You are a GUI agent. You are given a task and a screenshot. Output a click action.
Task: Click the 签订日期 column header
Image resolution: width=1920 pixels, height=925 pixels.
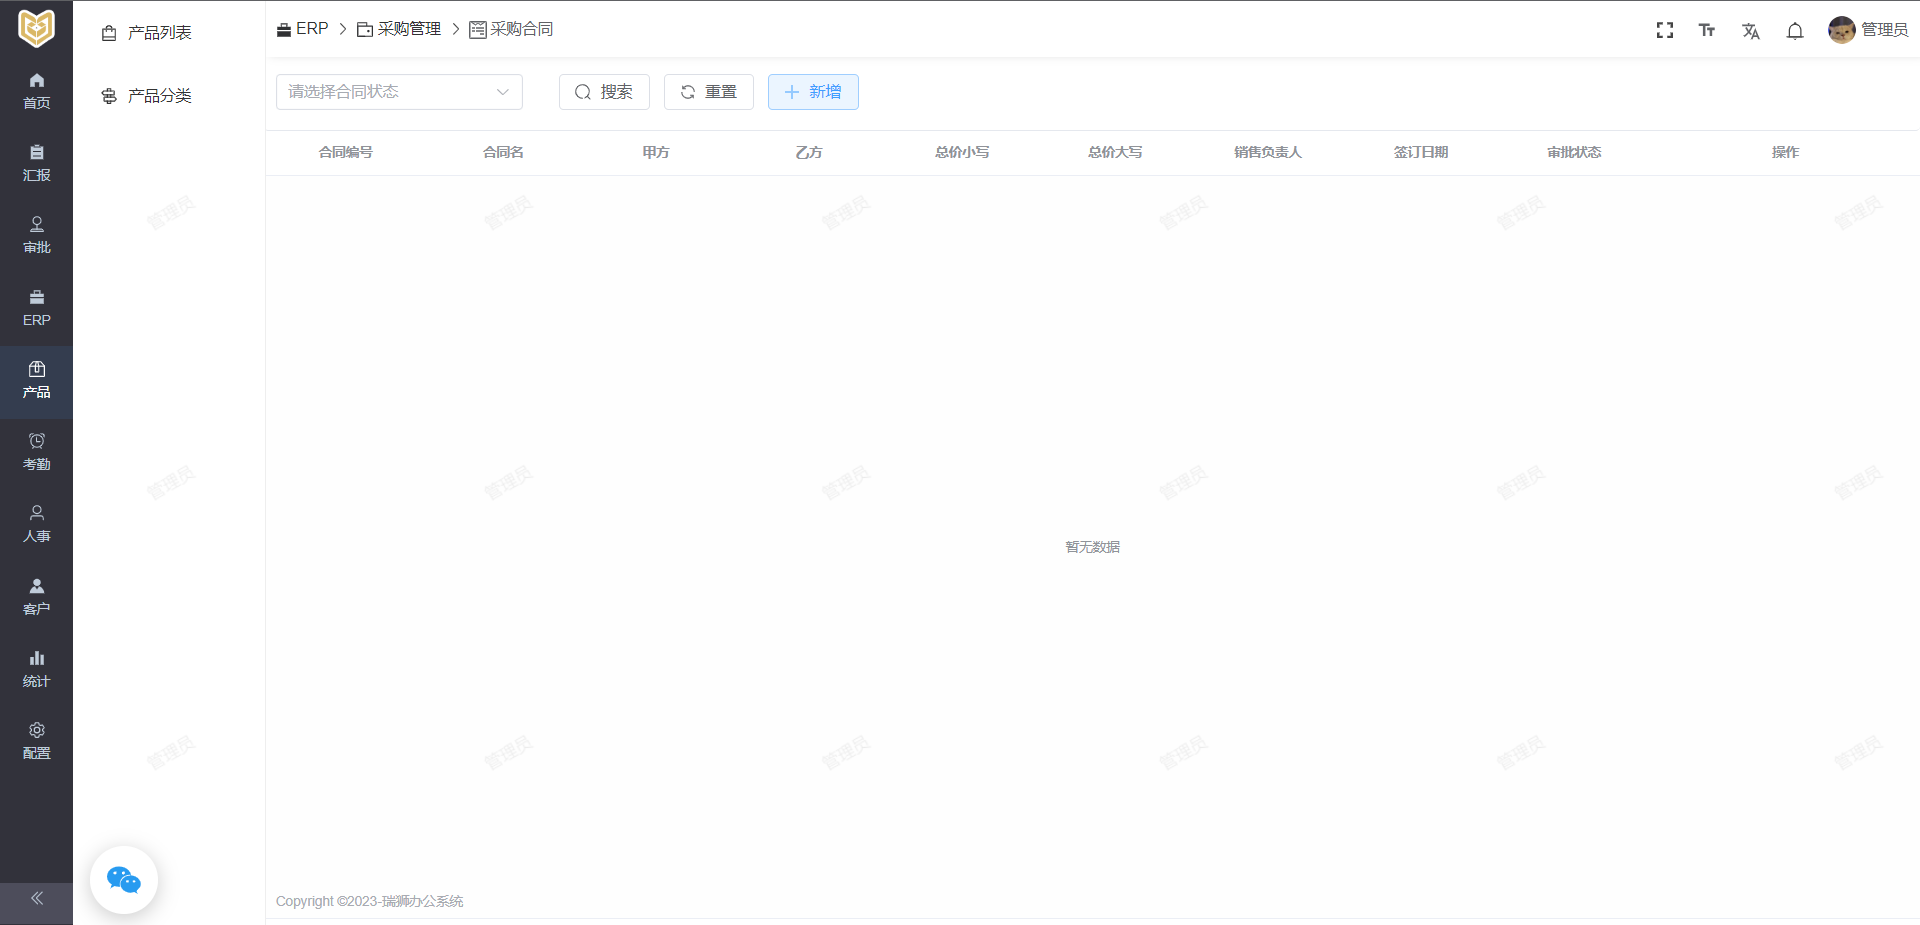click(x=1420, y=152)
